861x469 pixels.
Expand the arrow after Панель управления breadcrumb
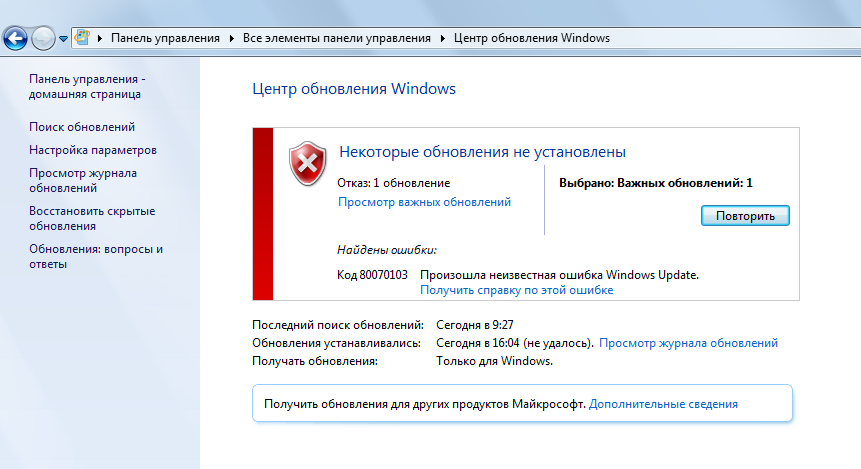coord(231,38)
